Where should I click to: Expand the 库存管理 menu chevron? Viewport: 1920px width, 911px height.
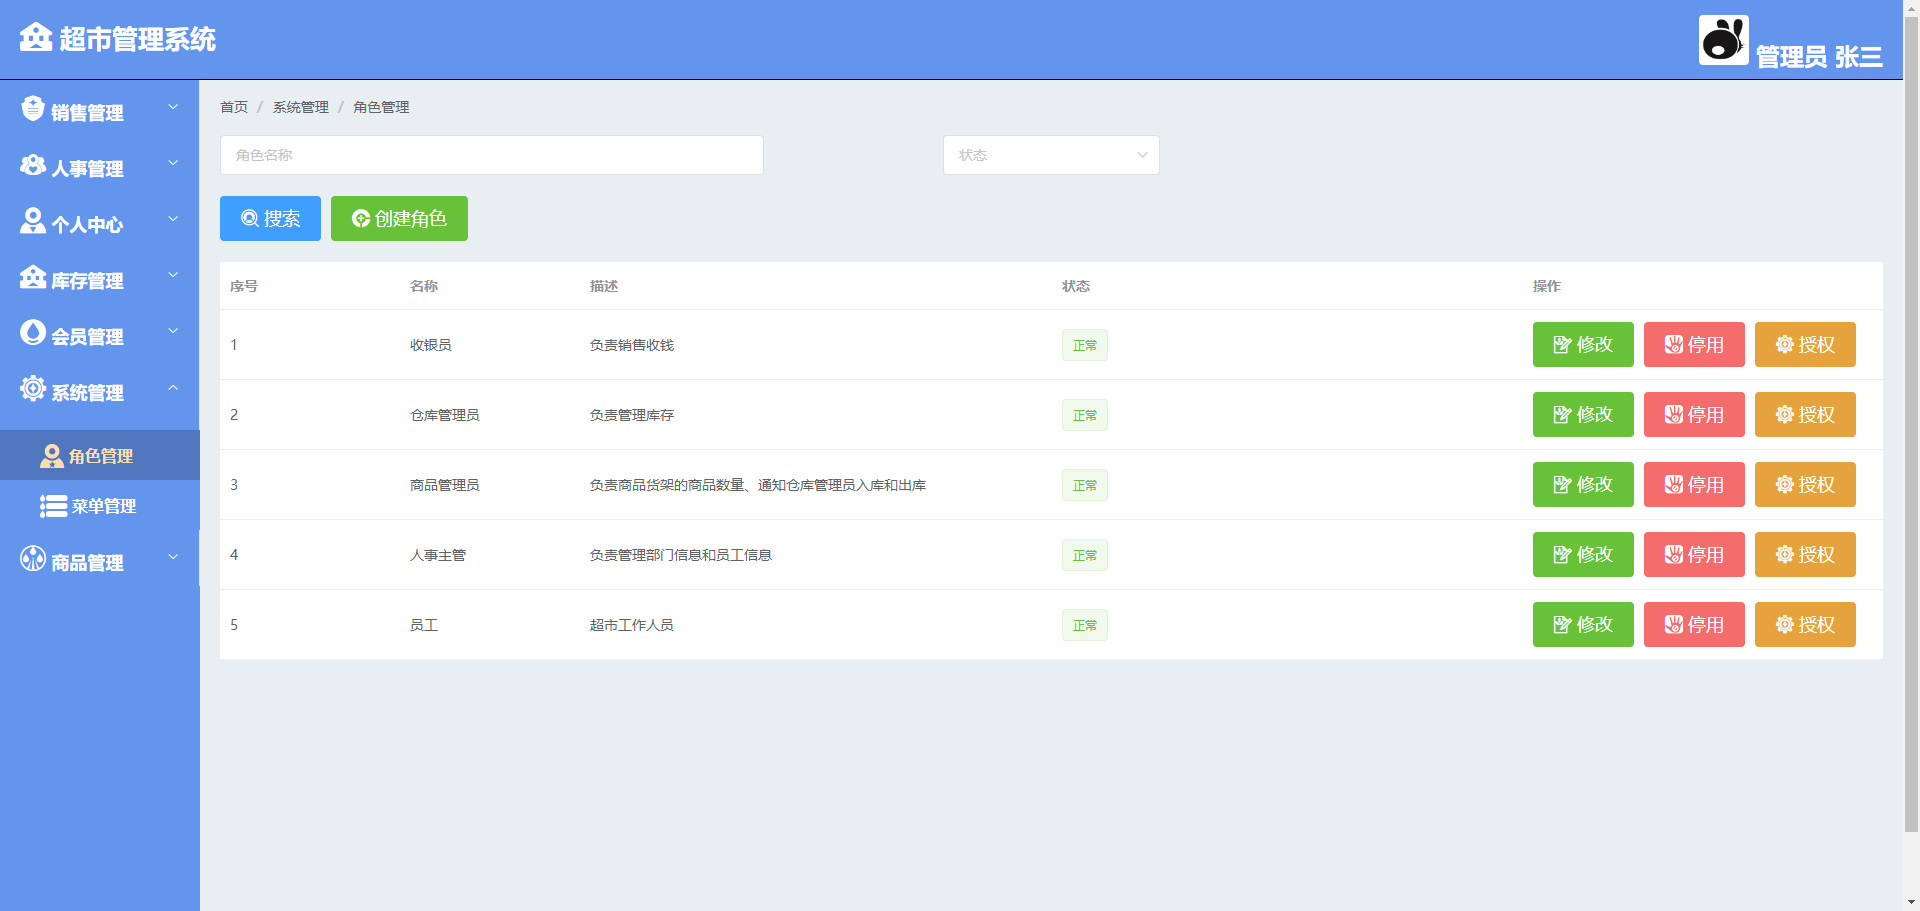[x=173, y=275]
